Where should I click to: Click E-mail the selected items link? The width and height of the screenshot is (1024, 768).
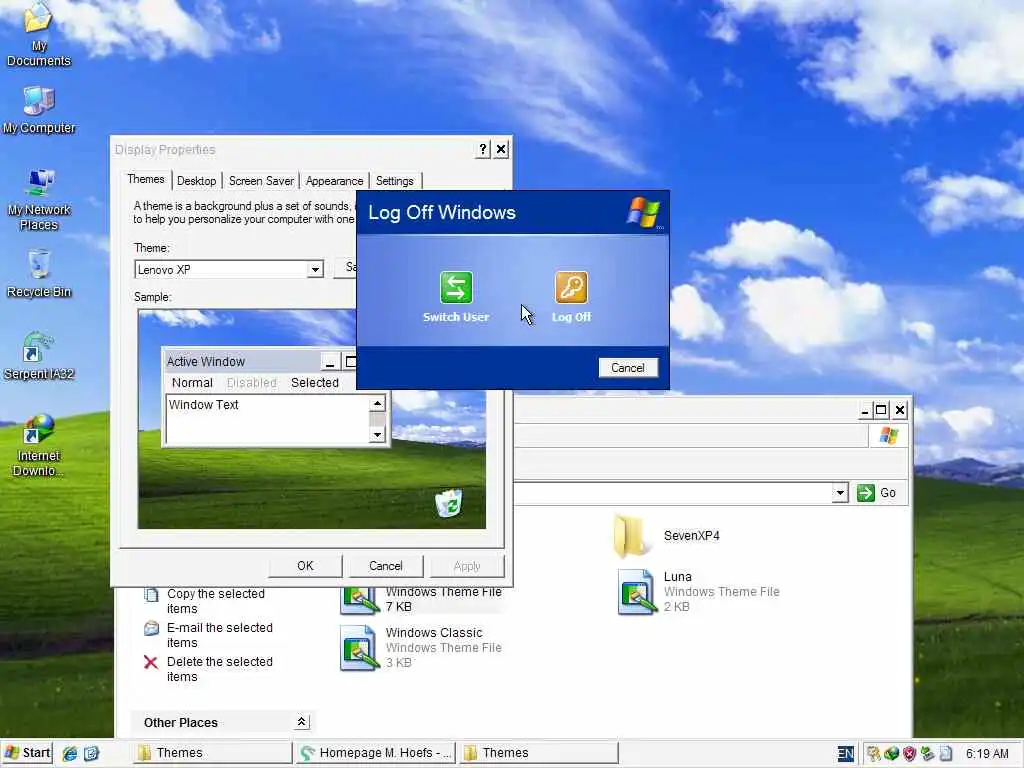(219, 635)
